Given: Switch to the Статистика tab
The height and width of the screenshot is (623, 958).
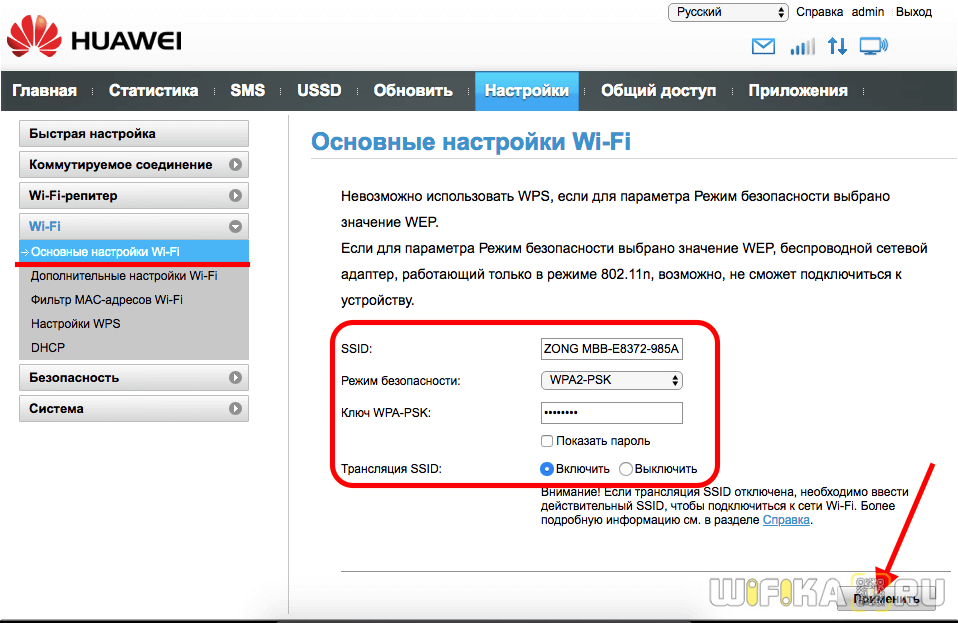Looking at the screenshot, I should (x=153, y=90).
